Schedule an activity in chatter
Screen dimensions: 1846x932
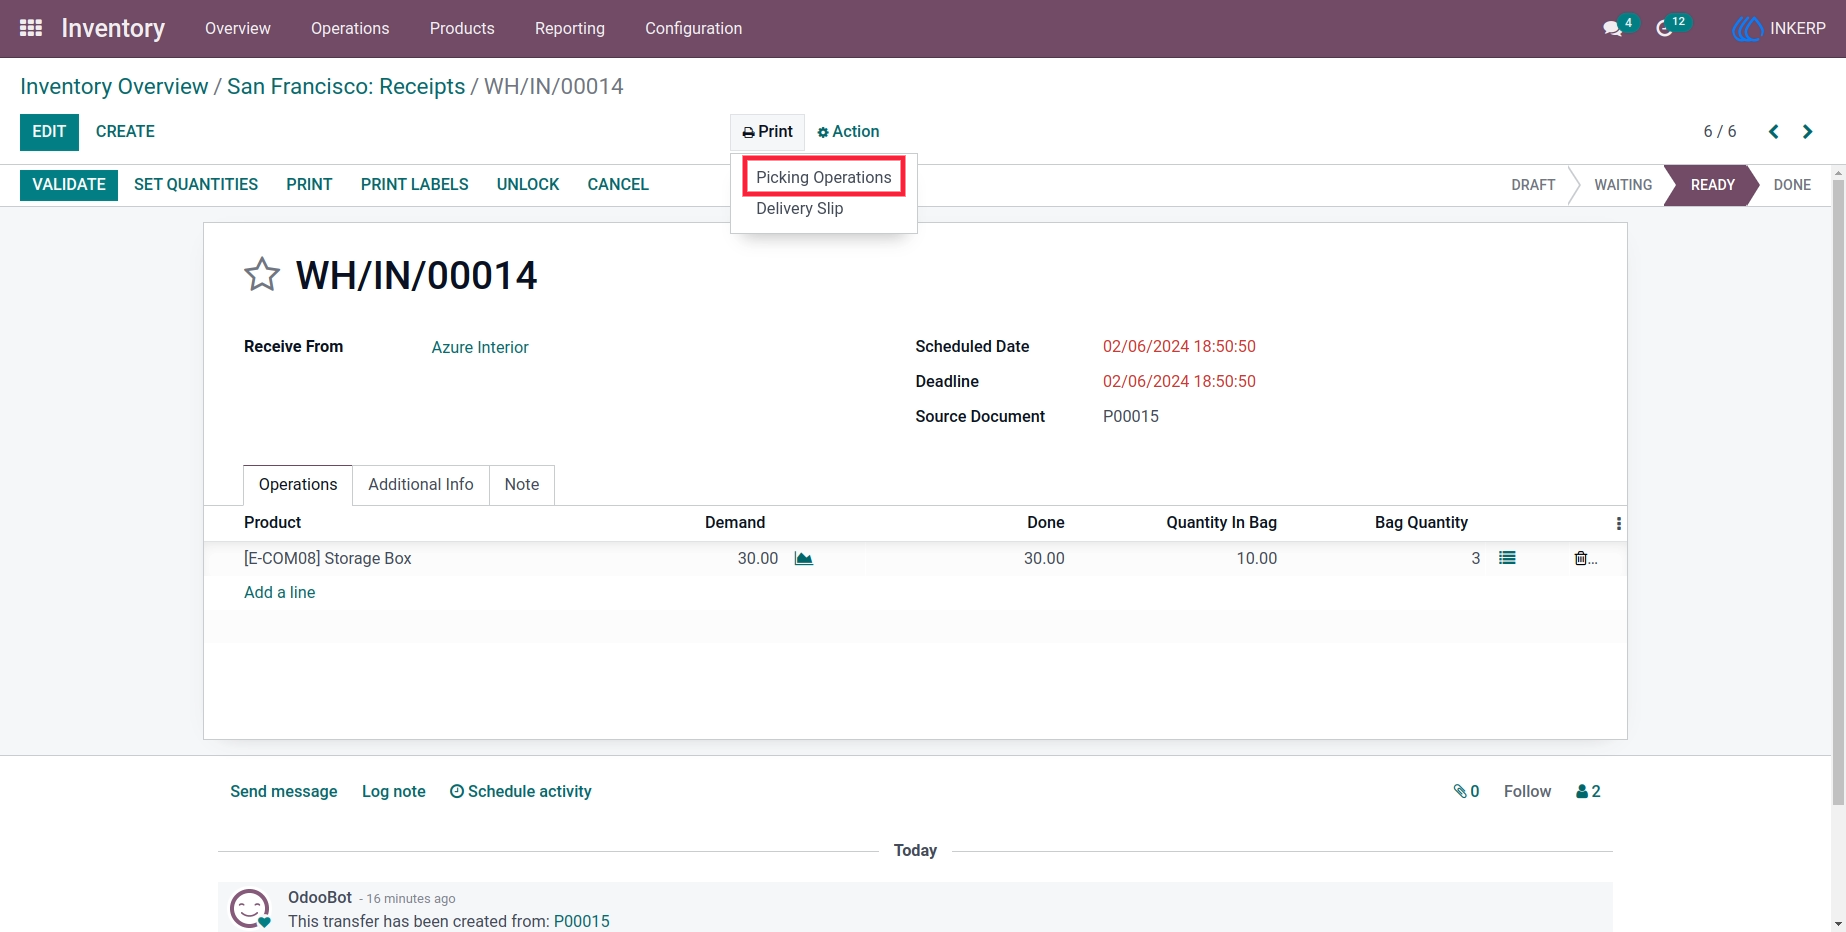pos(521,791)
